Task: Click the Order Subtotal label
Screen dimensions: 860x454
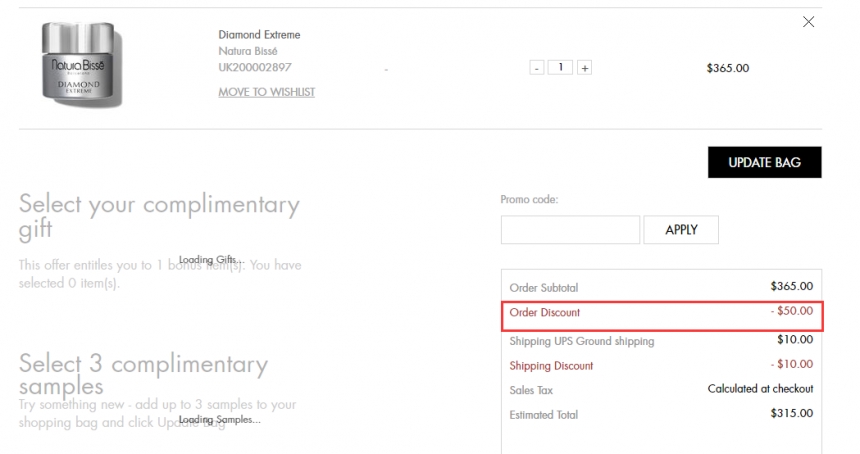Action: click(x=544, y=288)
